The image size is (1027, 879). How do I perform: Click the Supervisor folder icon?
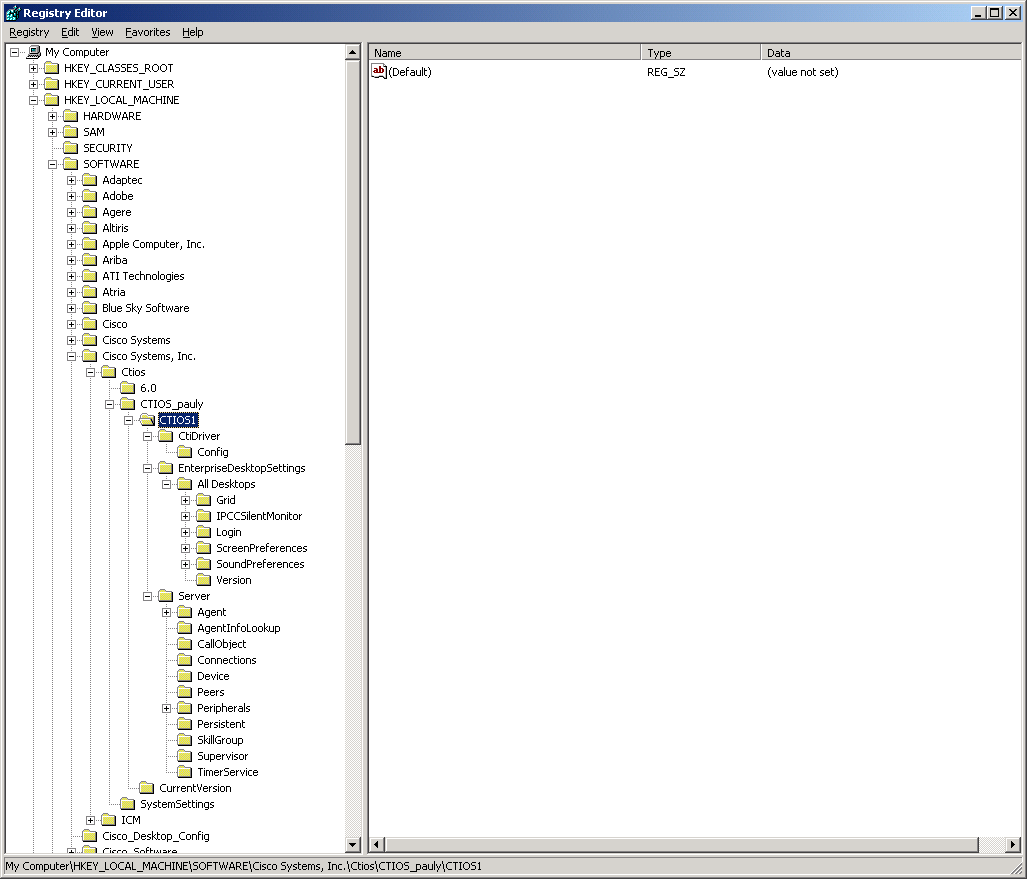185,757
